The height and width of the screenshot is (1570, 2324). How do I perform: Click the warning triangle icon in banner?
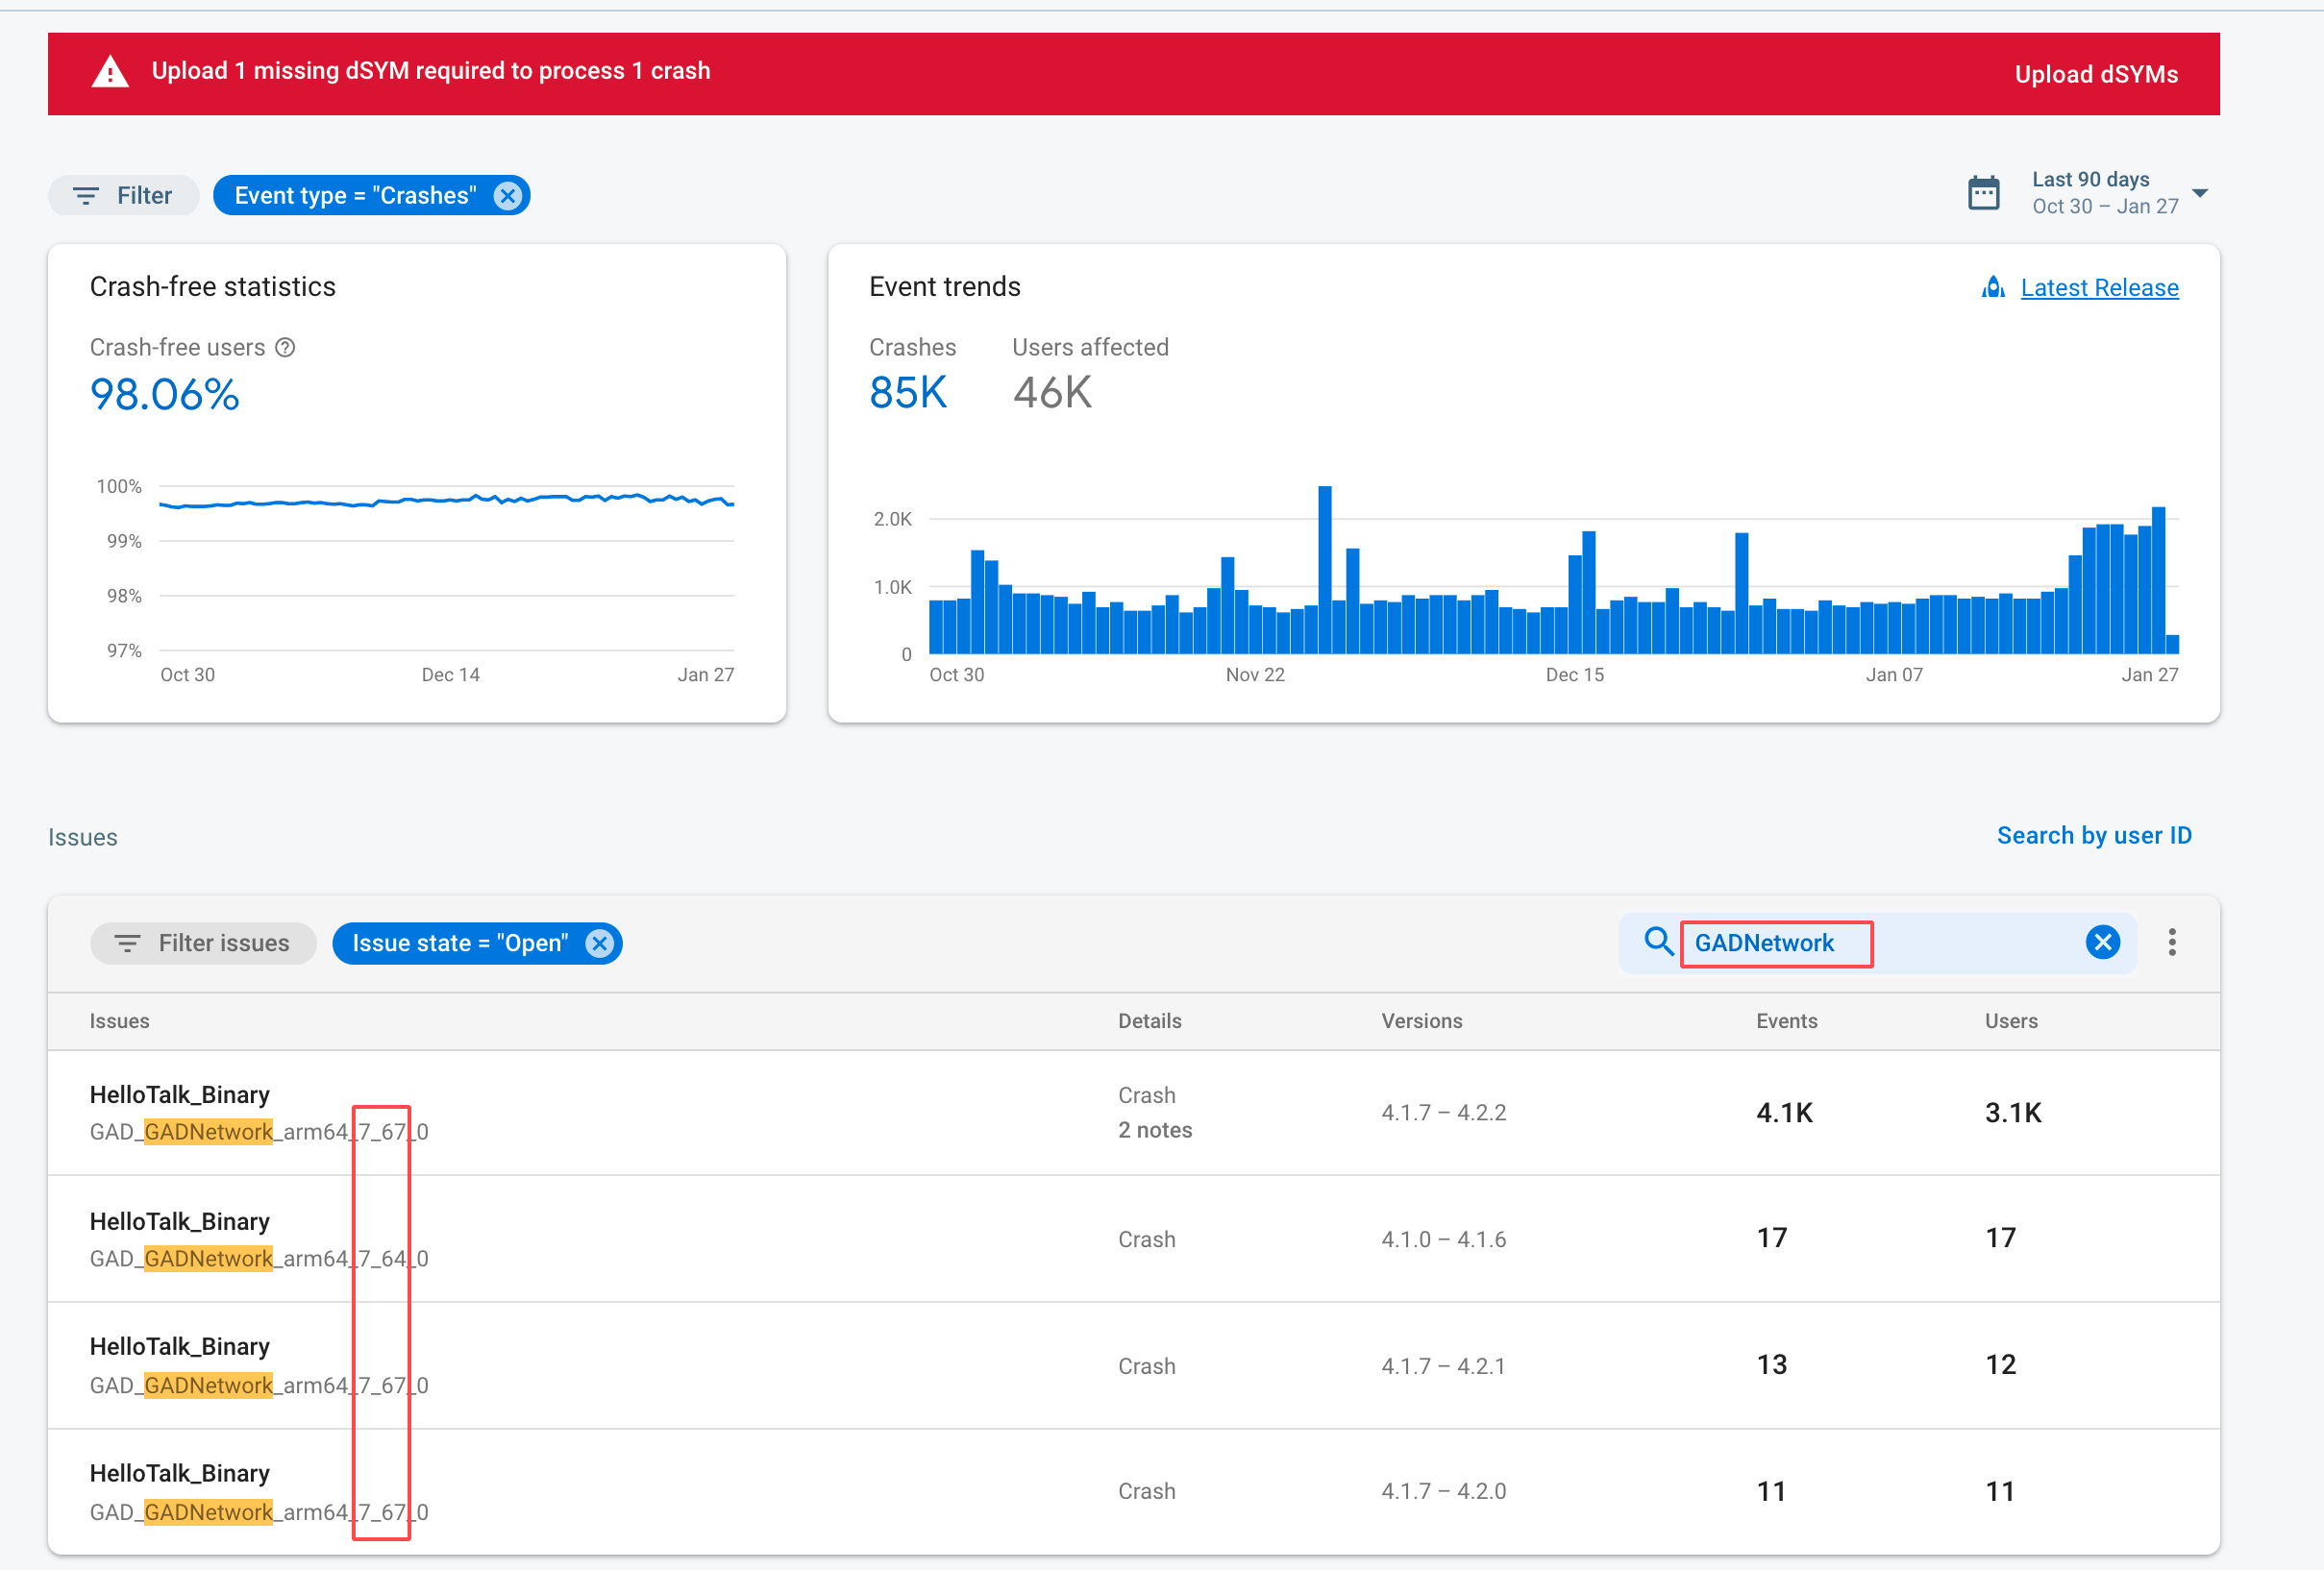coord(110,72)
